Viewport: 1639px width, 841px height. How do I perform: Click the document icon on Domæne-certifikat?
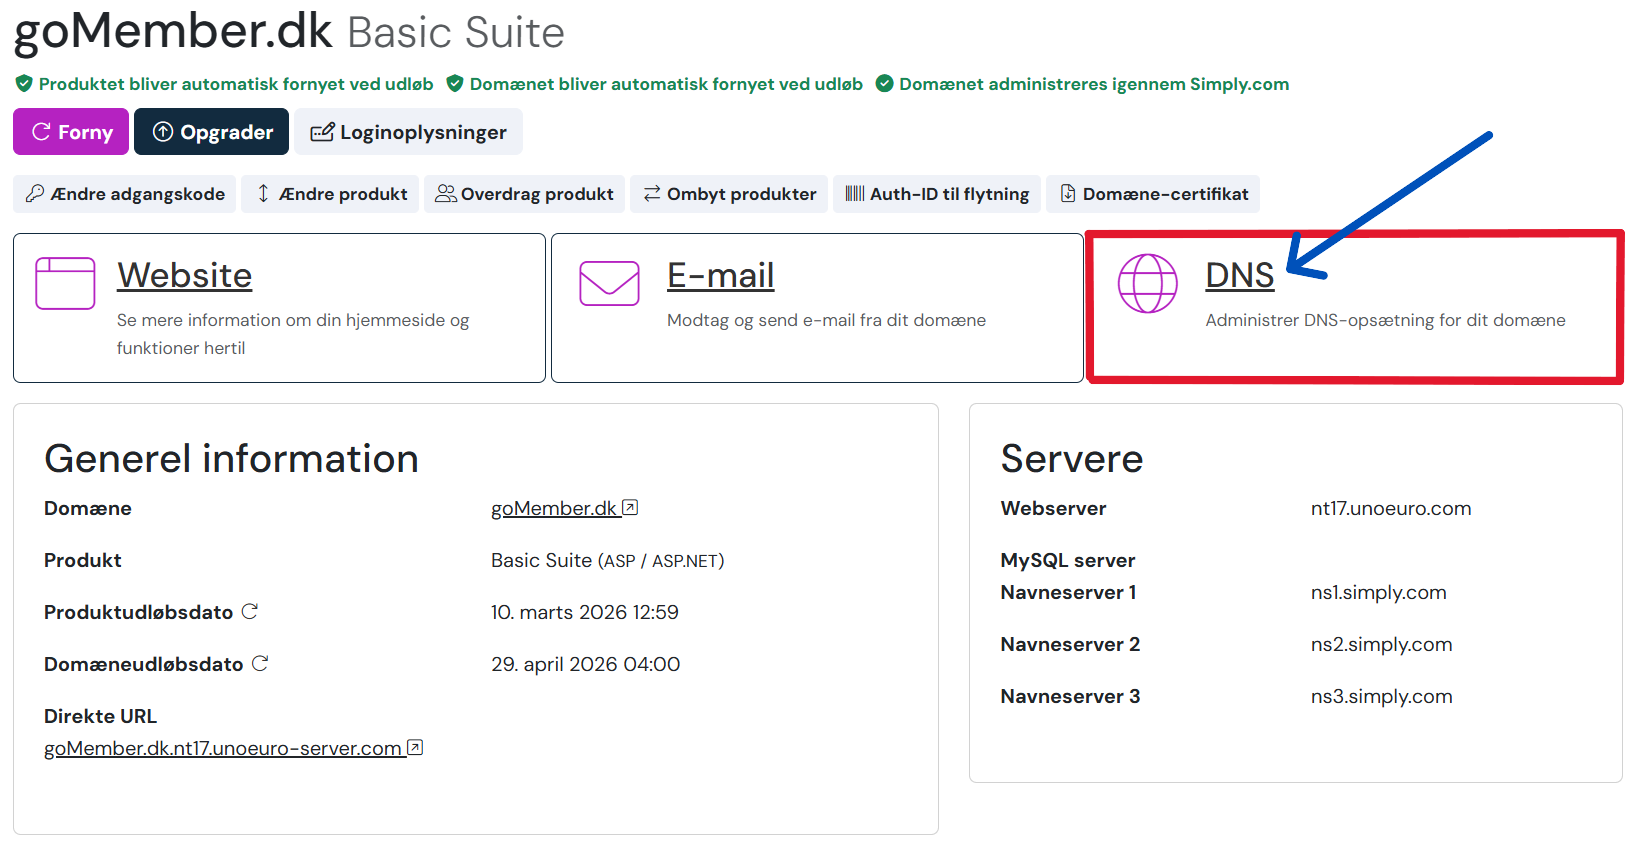pos(1068,193)
